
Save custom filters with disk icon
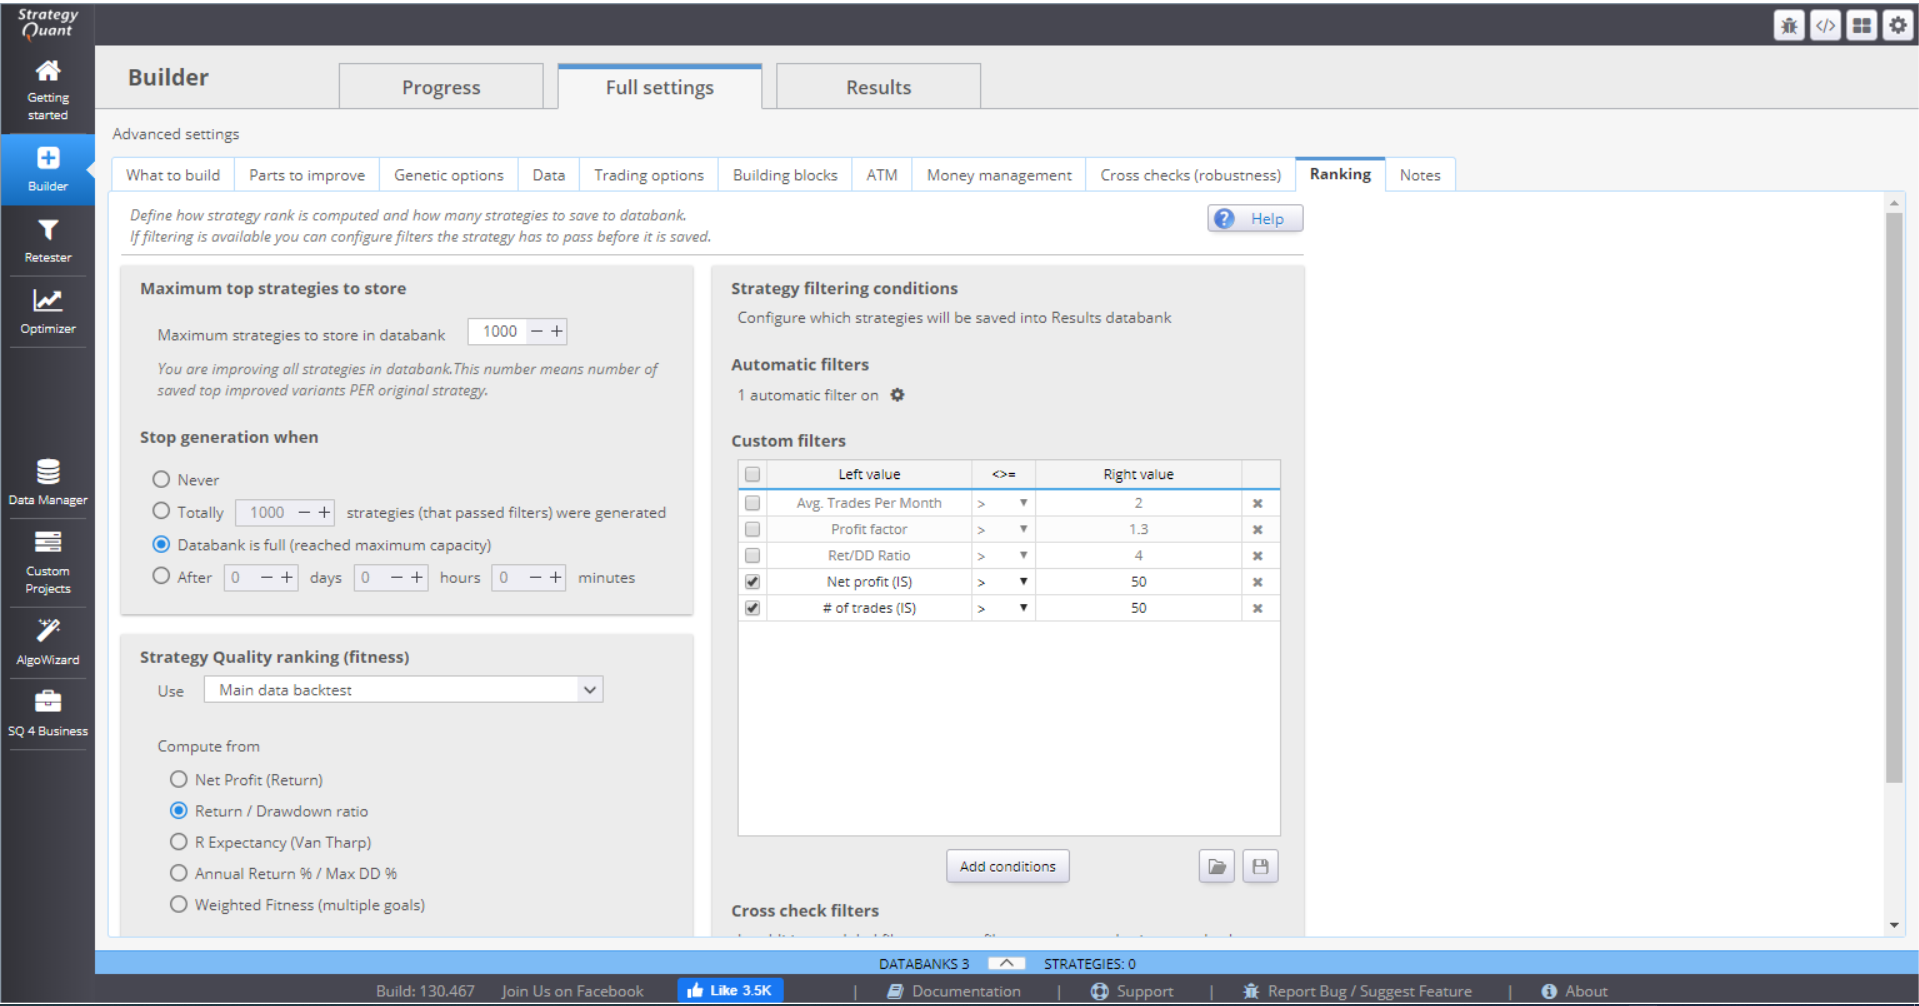pos(1260,866)
